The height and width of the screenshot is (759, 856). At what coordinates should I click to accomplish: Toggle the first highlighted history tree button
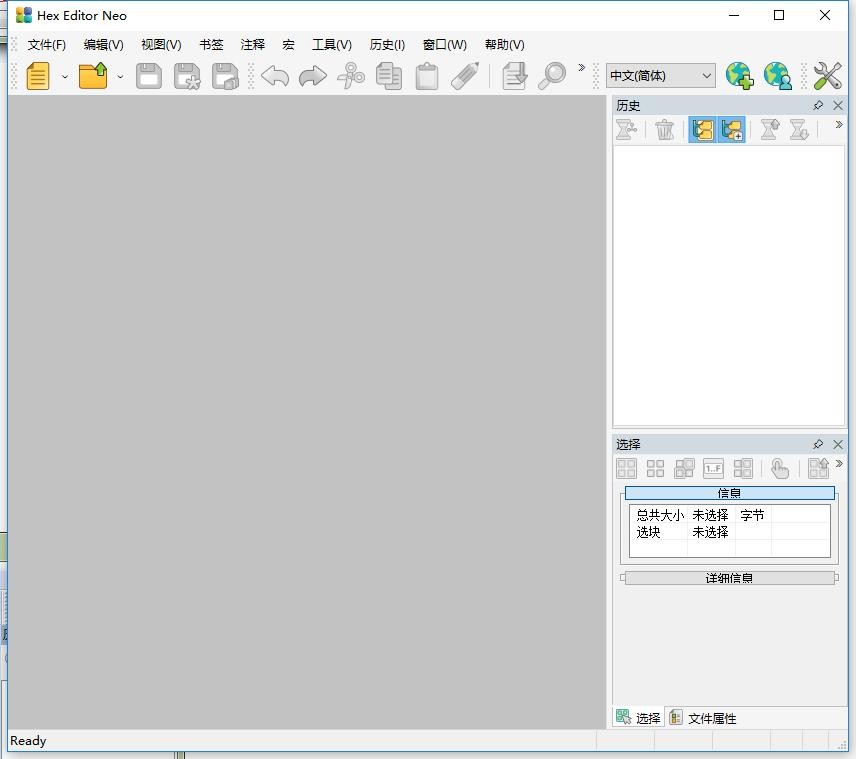[x=702, y=130]
